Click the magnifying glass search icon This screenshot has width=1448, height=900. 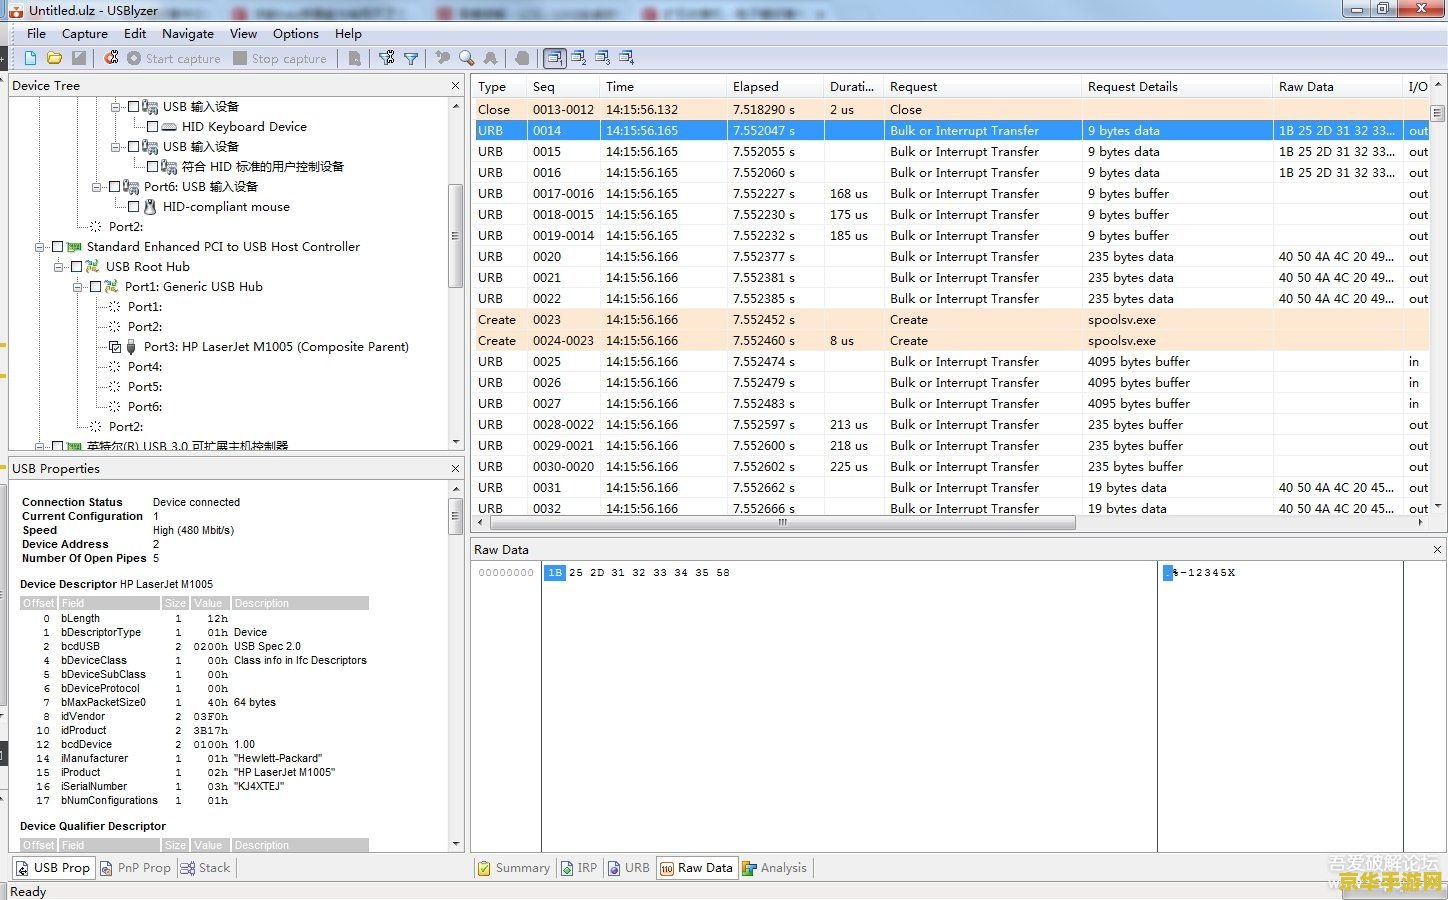[x=466, y=58]
